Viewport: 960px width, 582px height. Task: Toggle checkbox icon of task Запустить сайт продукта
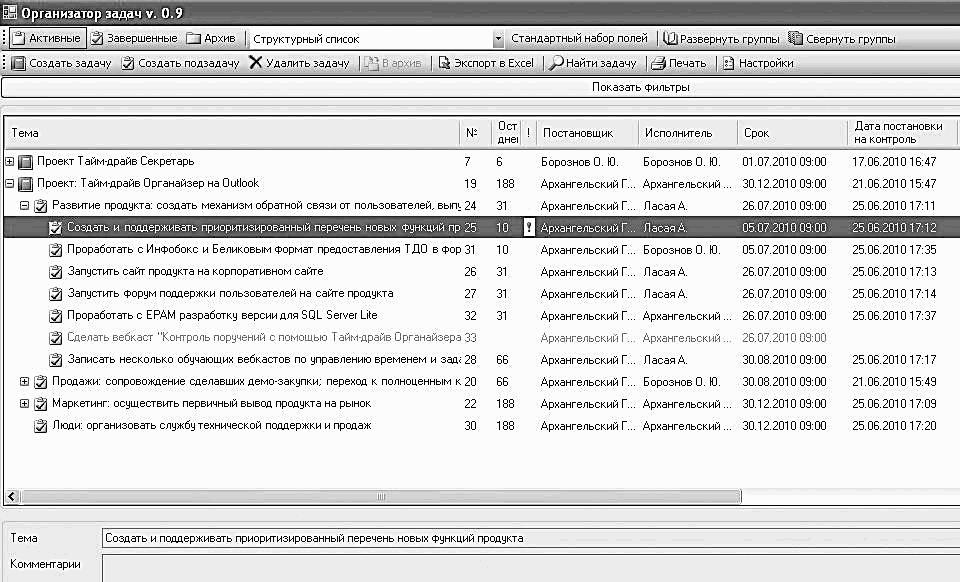point(56,272)
